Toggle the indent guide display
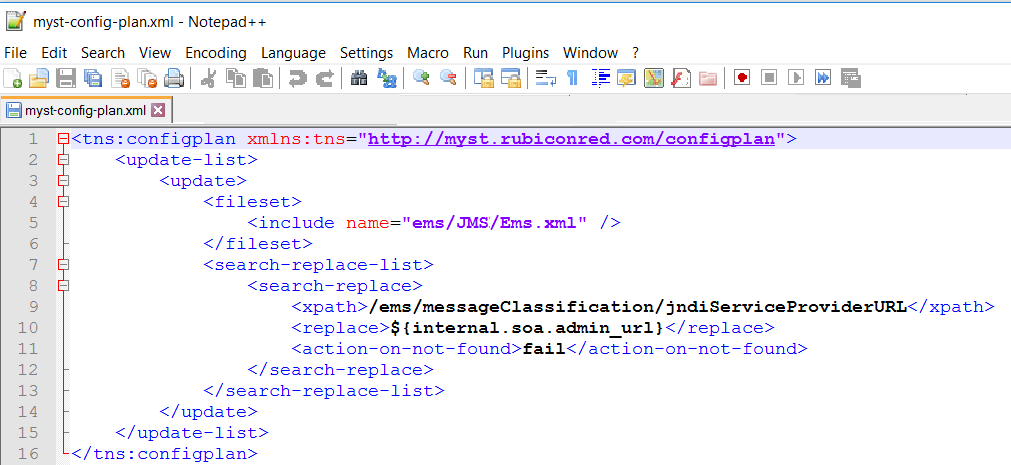1011x465 pixels. click(x=601, y=78)
